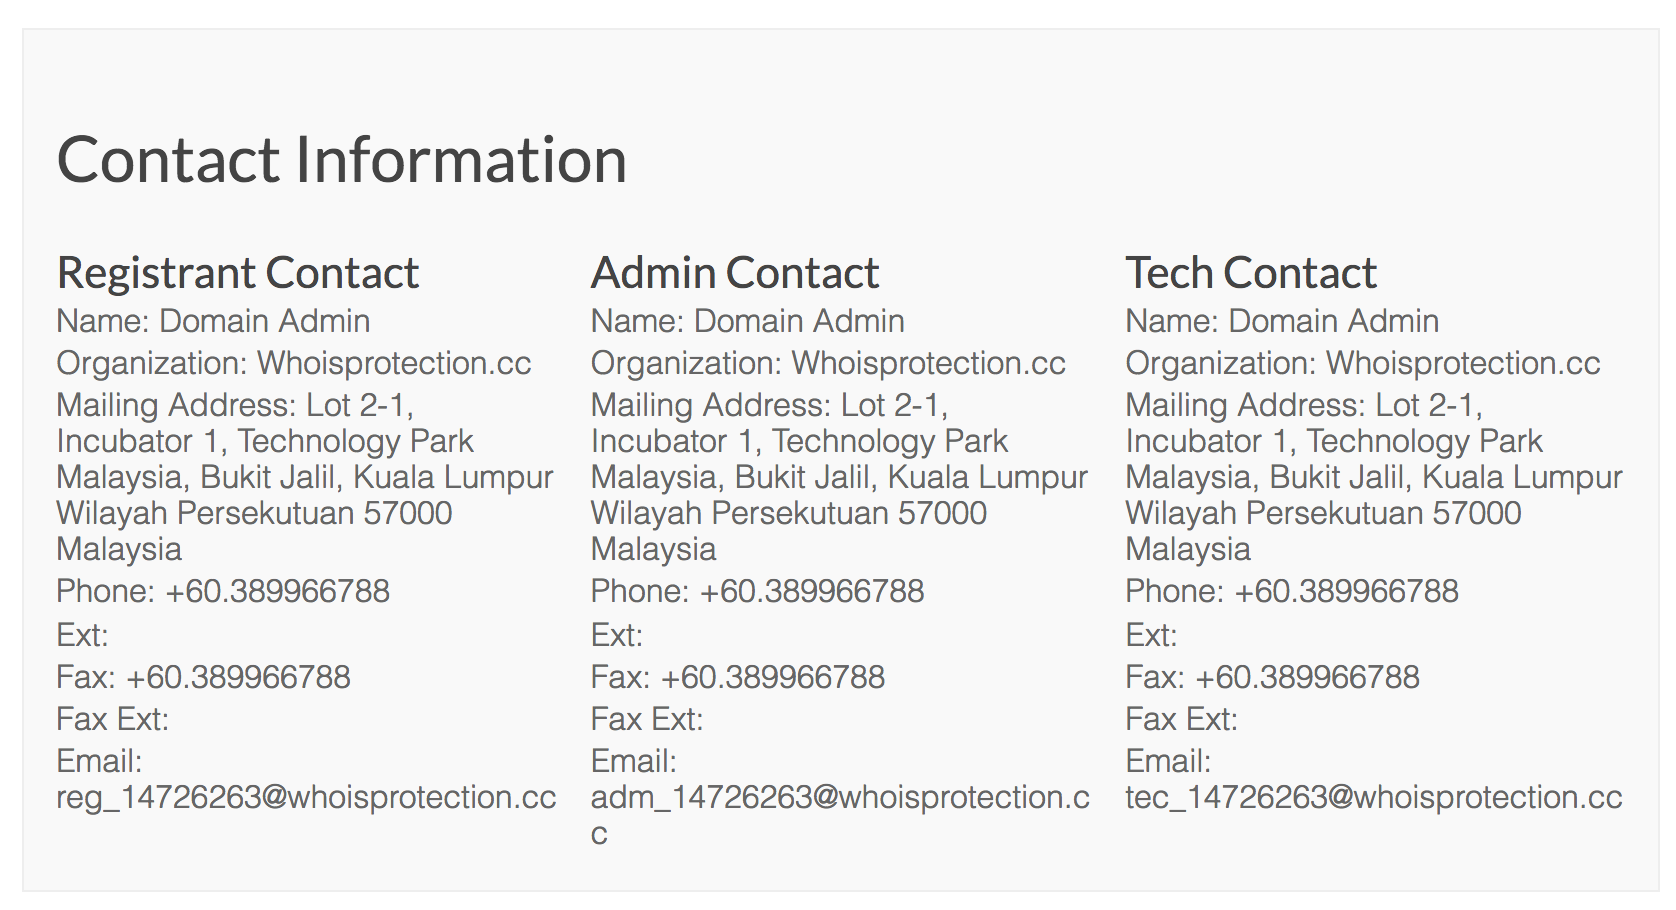Click Registrant Name Domain Admin line

213,321
